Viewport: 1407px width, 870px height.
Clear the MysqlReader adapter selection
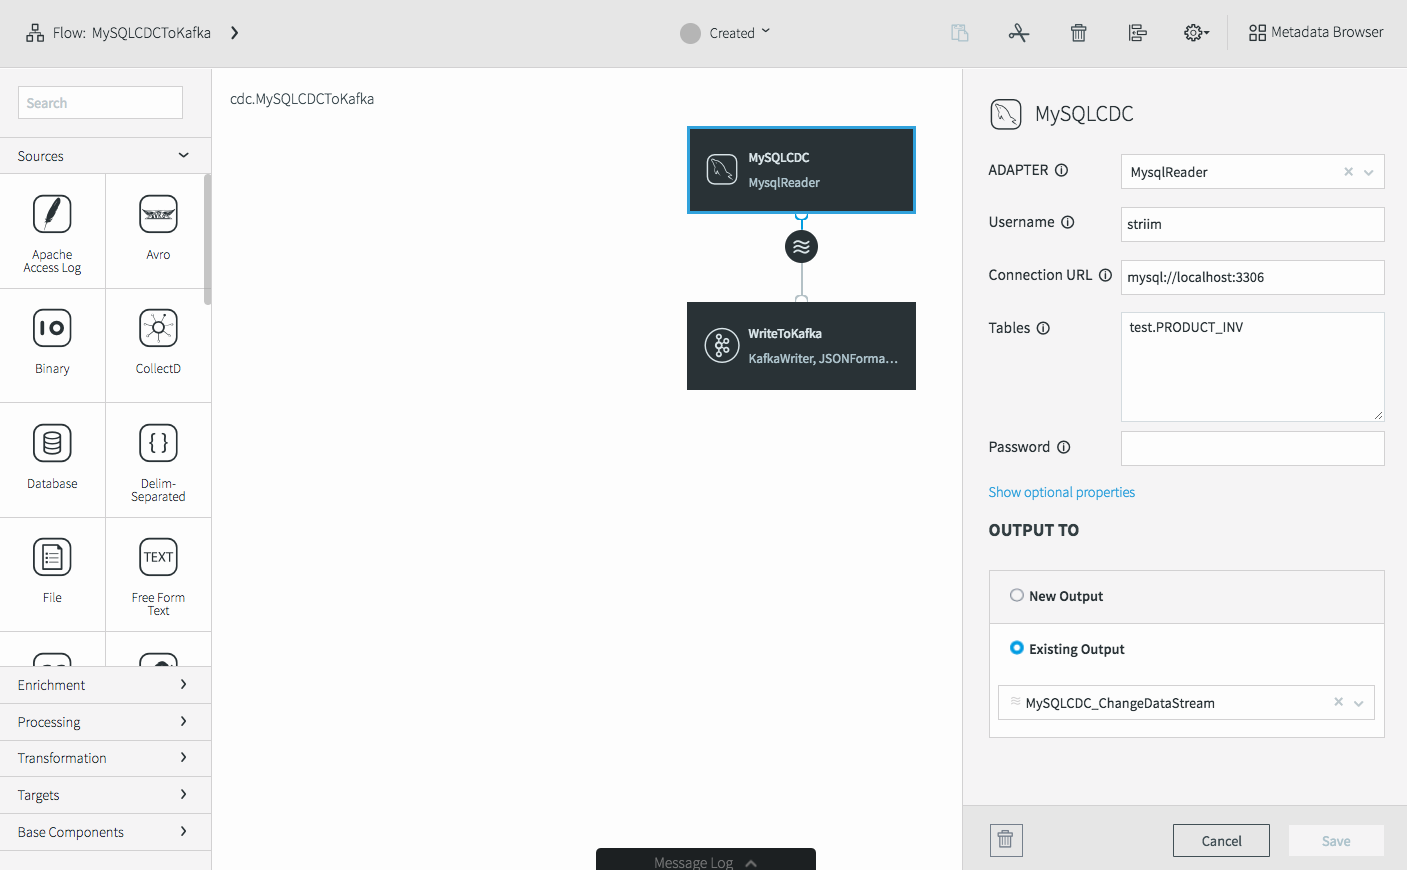click(x=1348, y=172)
